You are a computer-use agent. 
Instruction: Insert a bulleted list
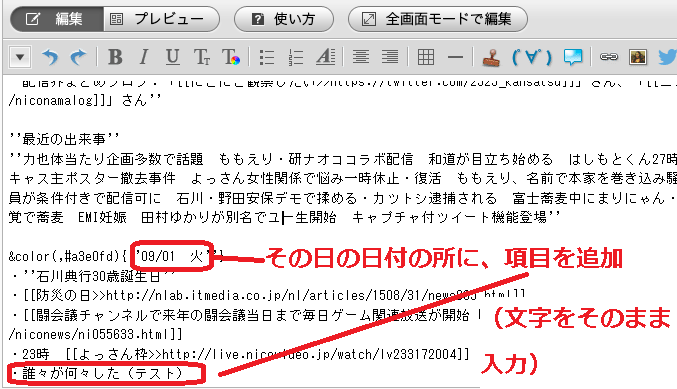(x=267, y=57)
